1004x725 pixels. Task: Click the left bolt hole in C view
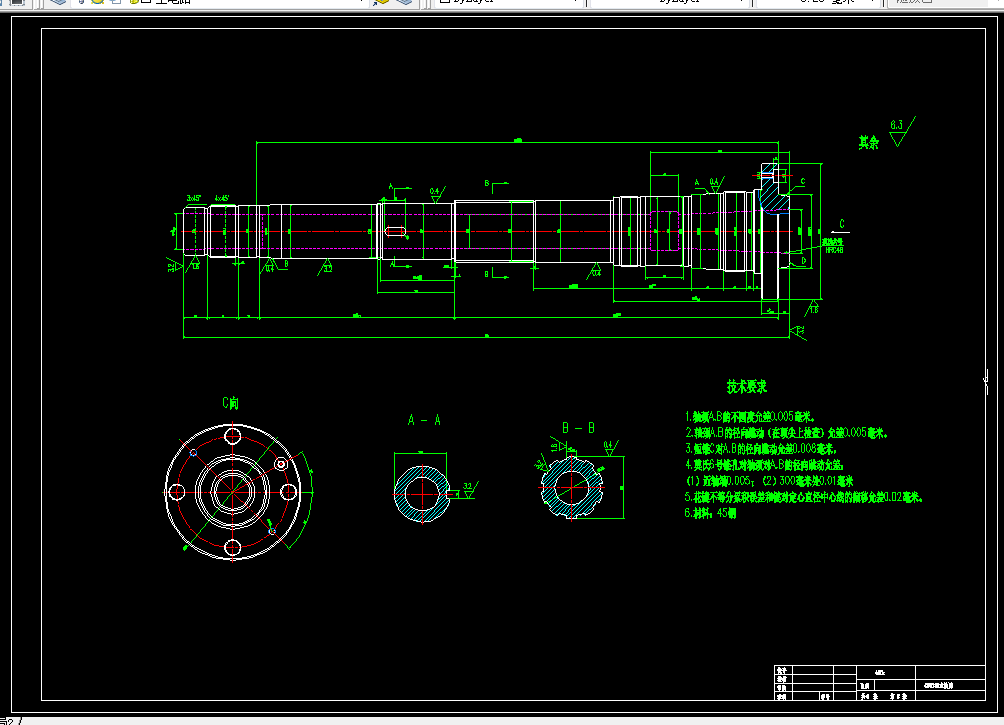177,492
